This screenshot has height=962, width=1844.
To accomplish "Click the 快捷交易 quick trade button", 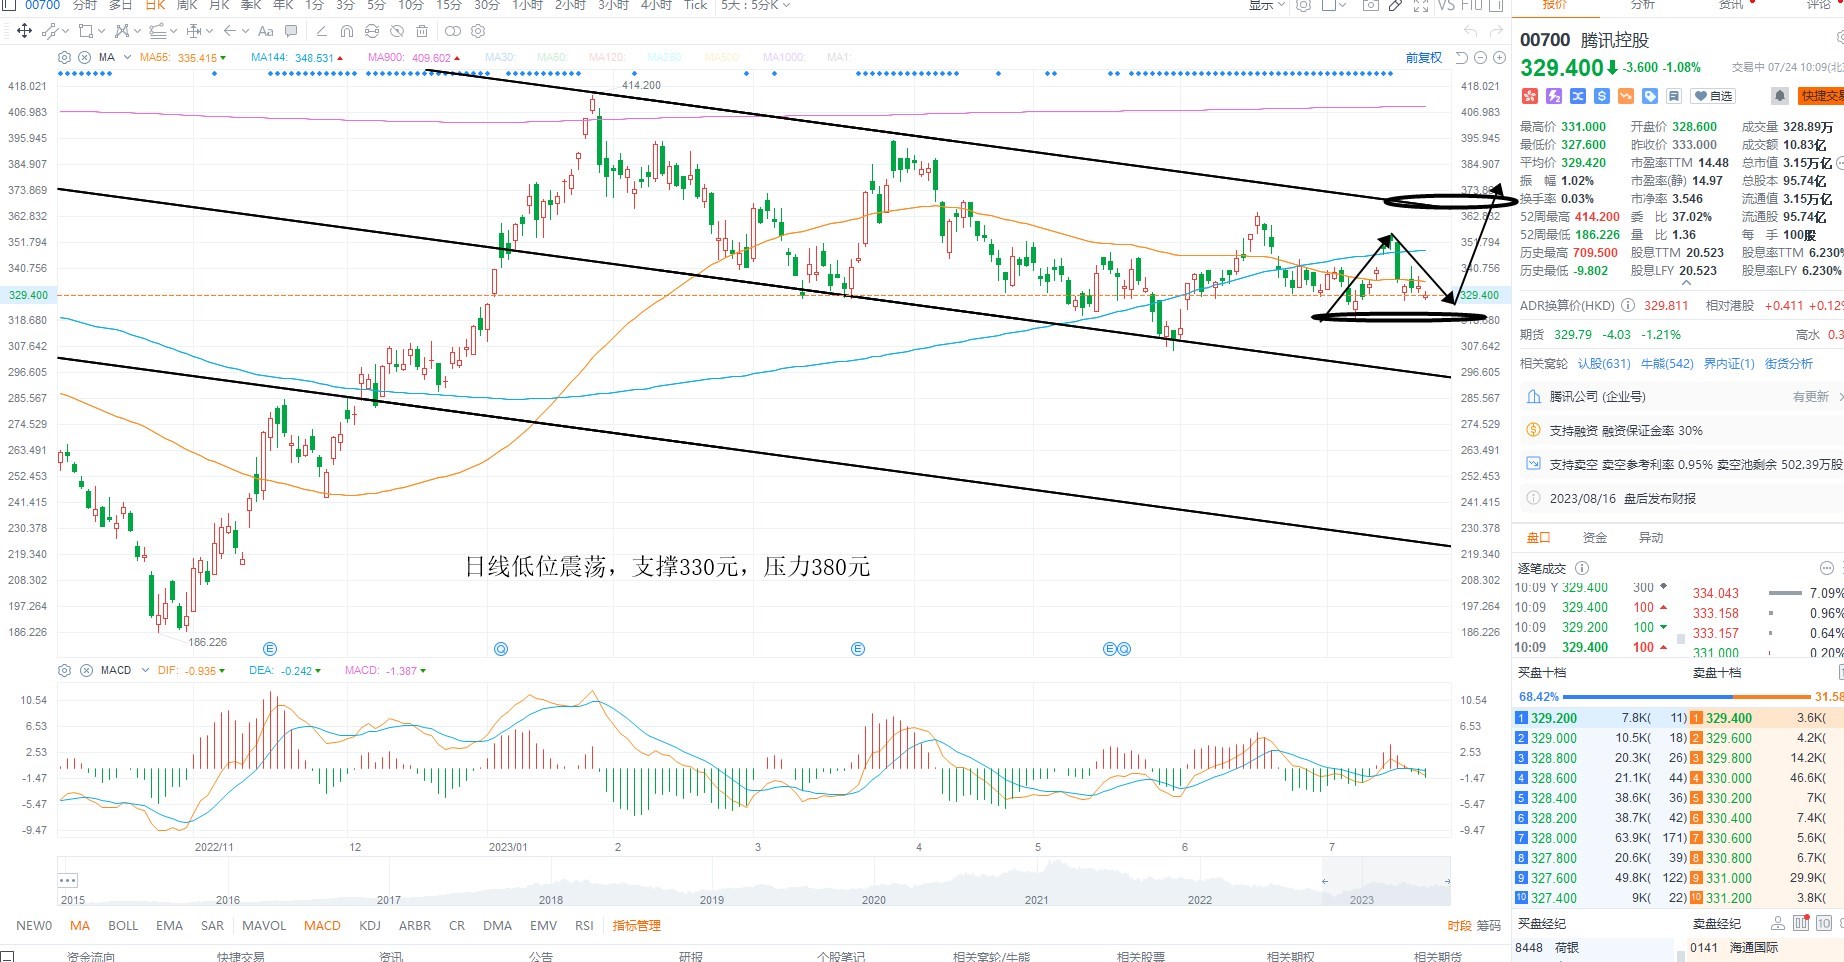I will (1821, 96).
